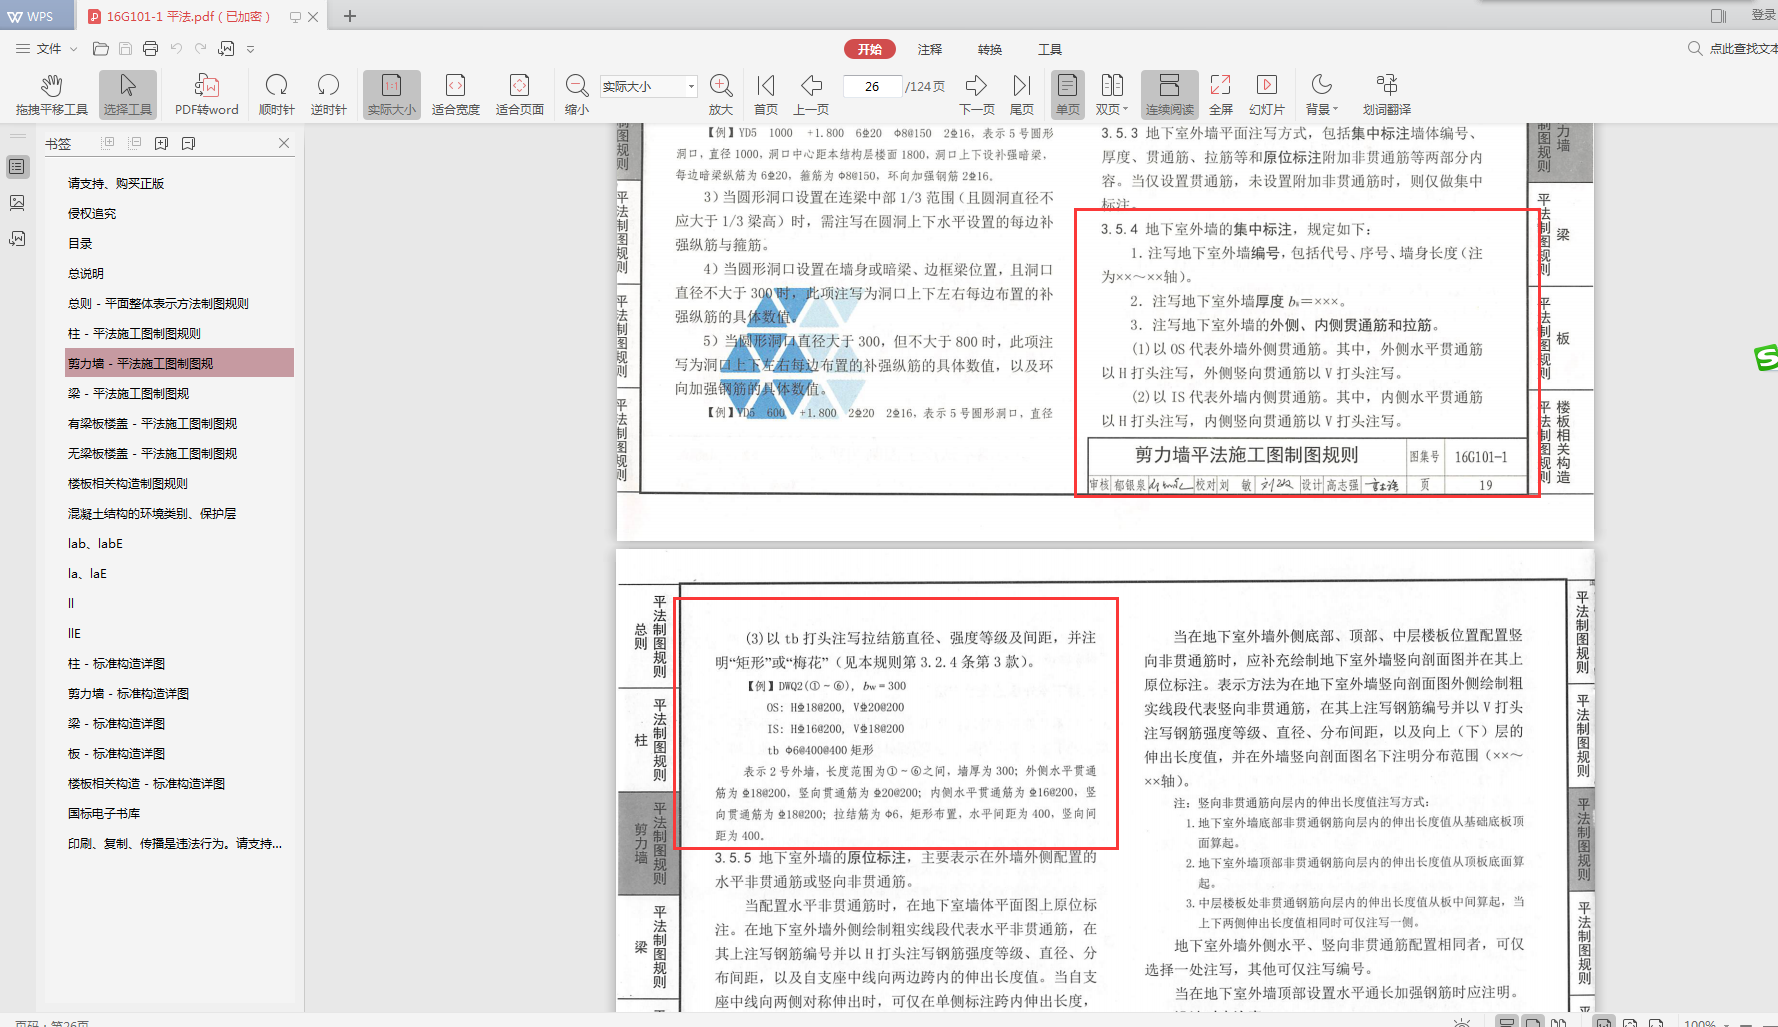Open bookmark 国标电子书库
The image size is (1778, 1027).
point(104,813)
